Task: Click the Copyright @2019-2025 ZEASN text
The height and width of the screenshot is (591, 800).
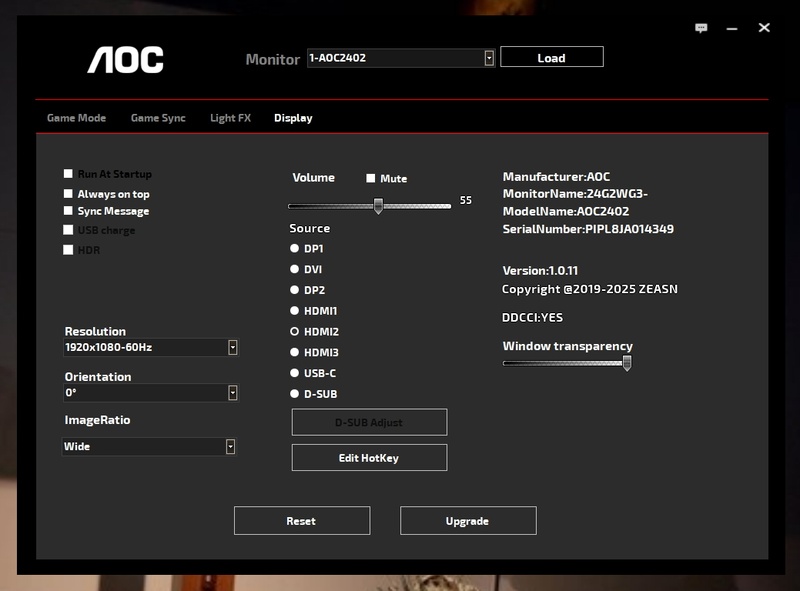Action: [x=590, y=289]
